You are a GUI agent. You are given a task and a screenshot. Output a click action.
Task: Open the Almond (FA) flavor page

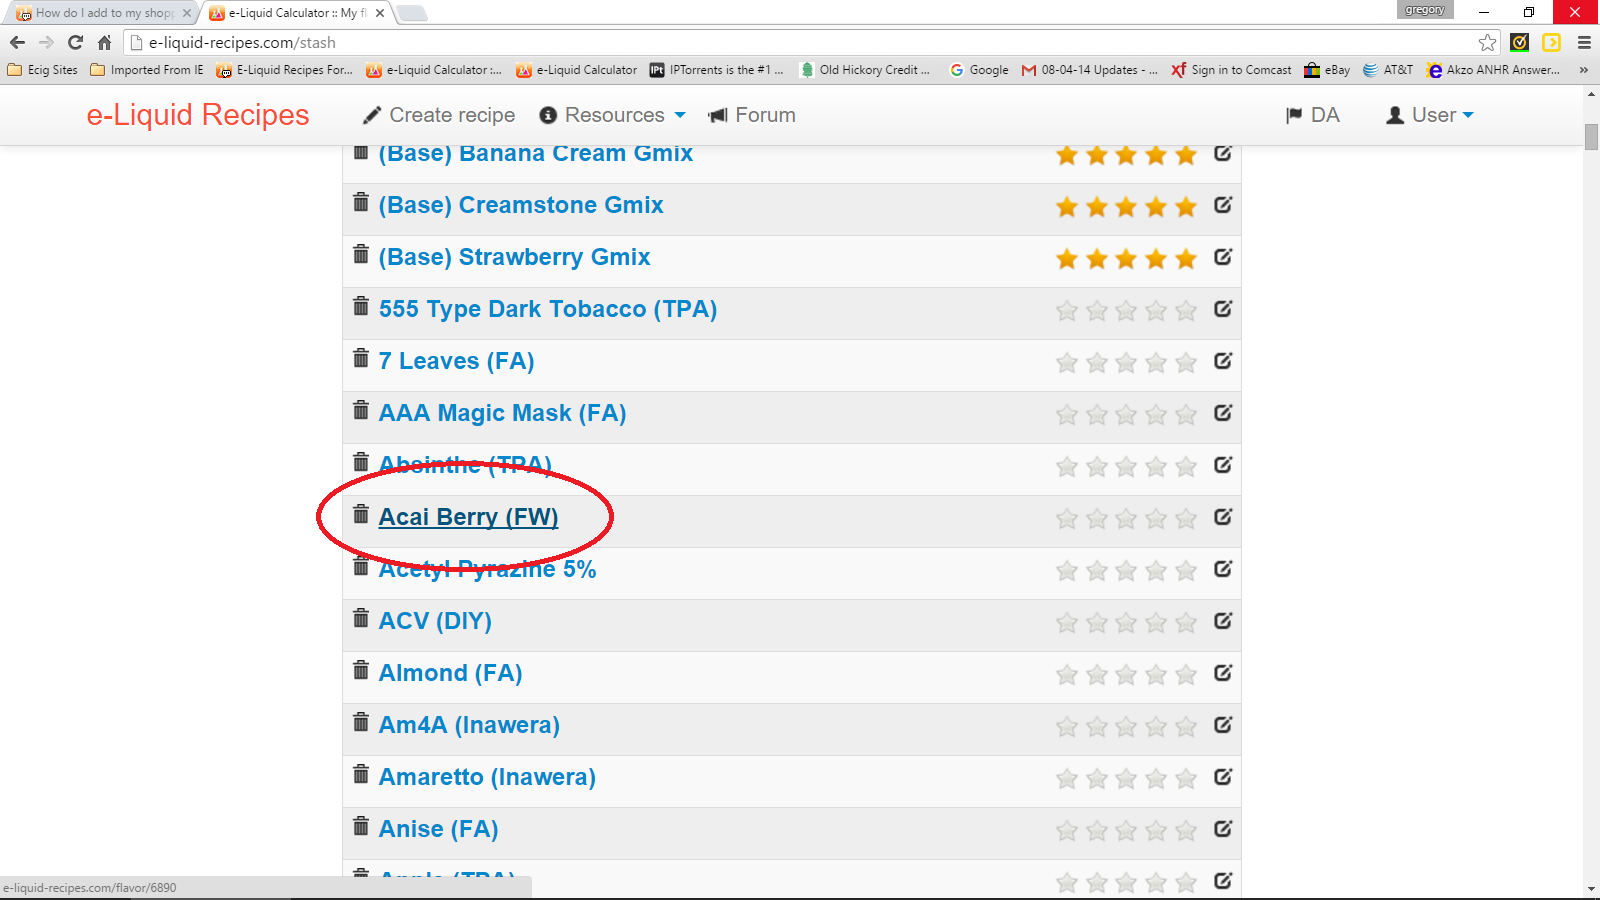[x=450, y=673]
